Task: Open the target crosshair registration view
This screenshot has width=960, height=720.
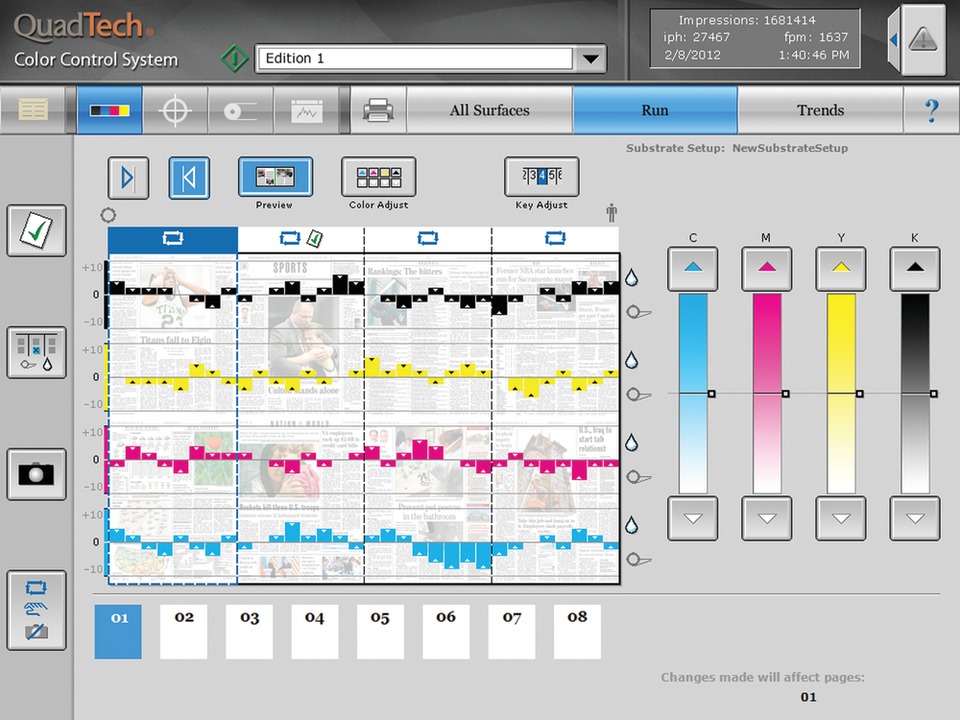Action: click(x=175, y=110)
